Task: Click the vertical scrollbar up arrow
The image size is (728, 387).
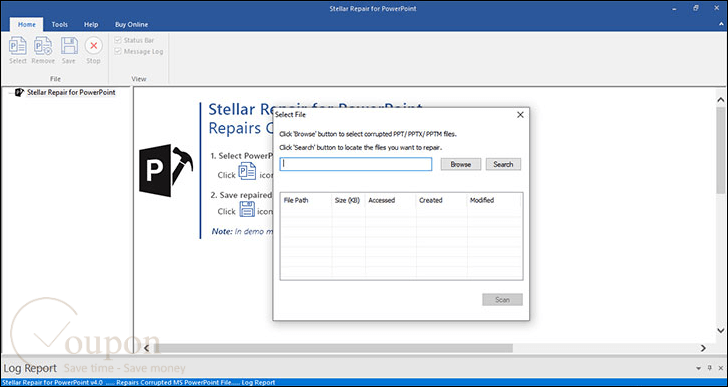Action: [x=720, y=99]
